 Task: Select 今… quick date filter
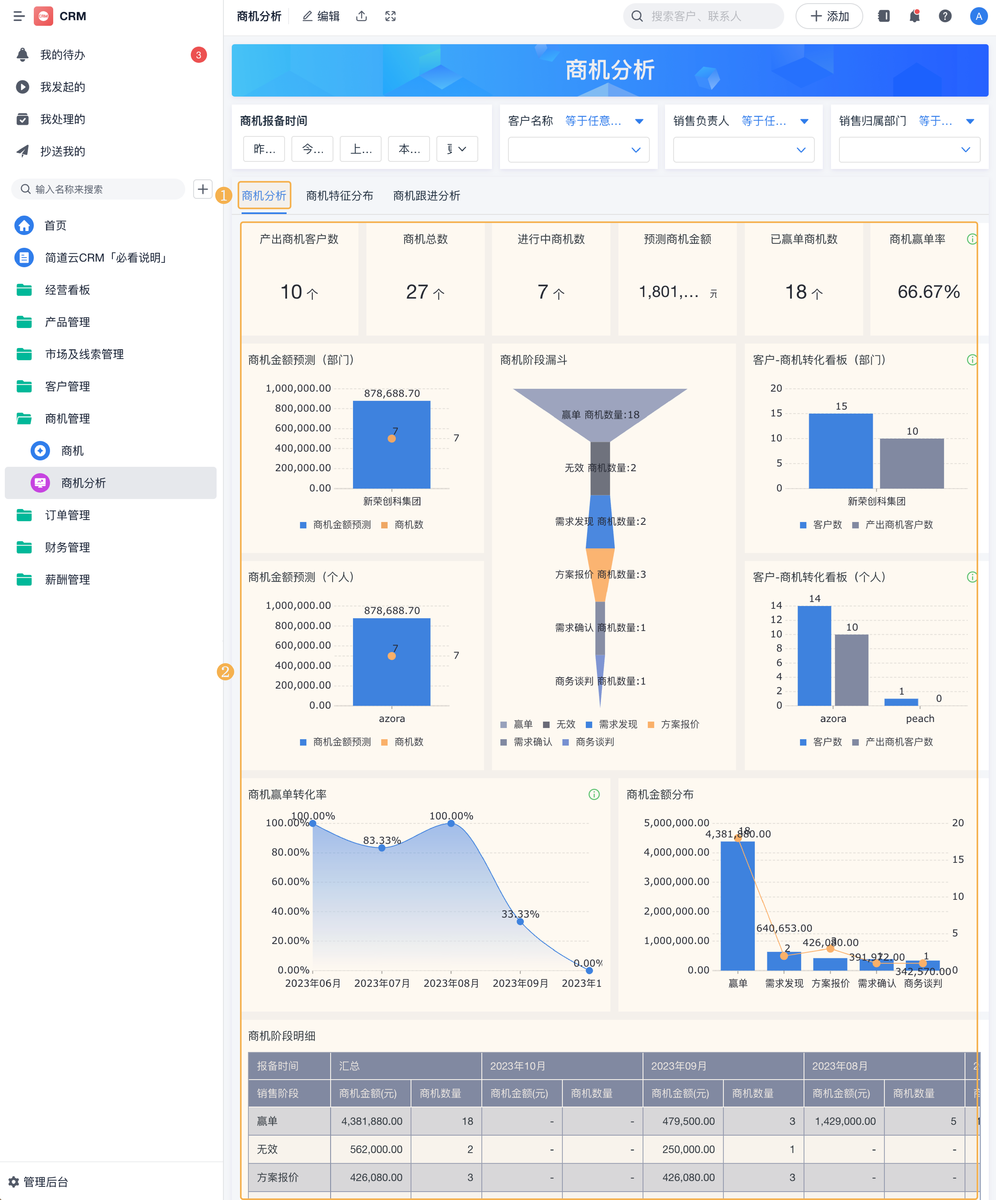(x=312, y=149)
